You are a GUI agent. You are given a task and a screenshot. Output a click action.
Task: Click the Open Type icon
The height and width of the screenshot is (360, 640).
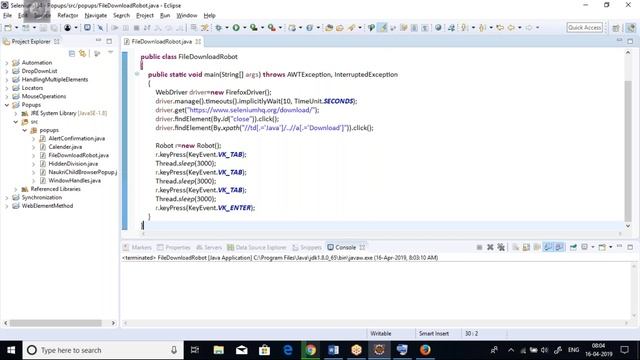pyautogui.click(x=329, y=28)
